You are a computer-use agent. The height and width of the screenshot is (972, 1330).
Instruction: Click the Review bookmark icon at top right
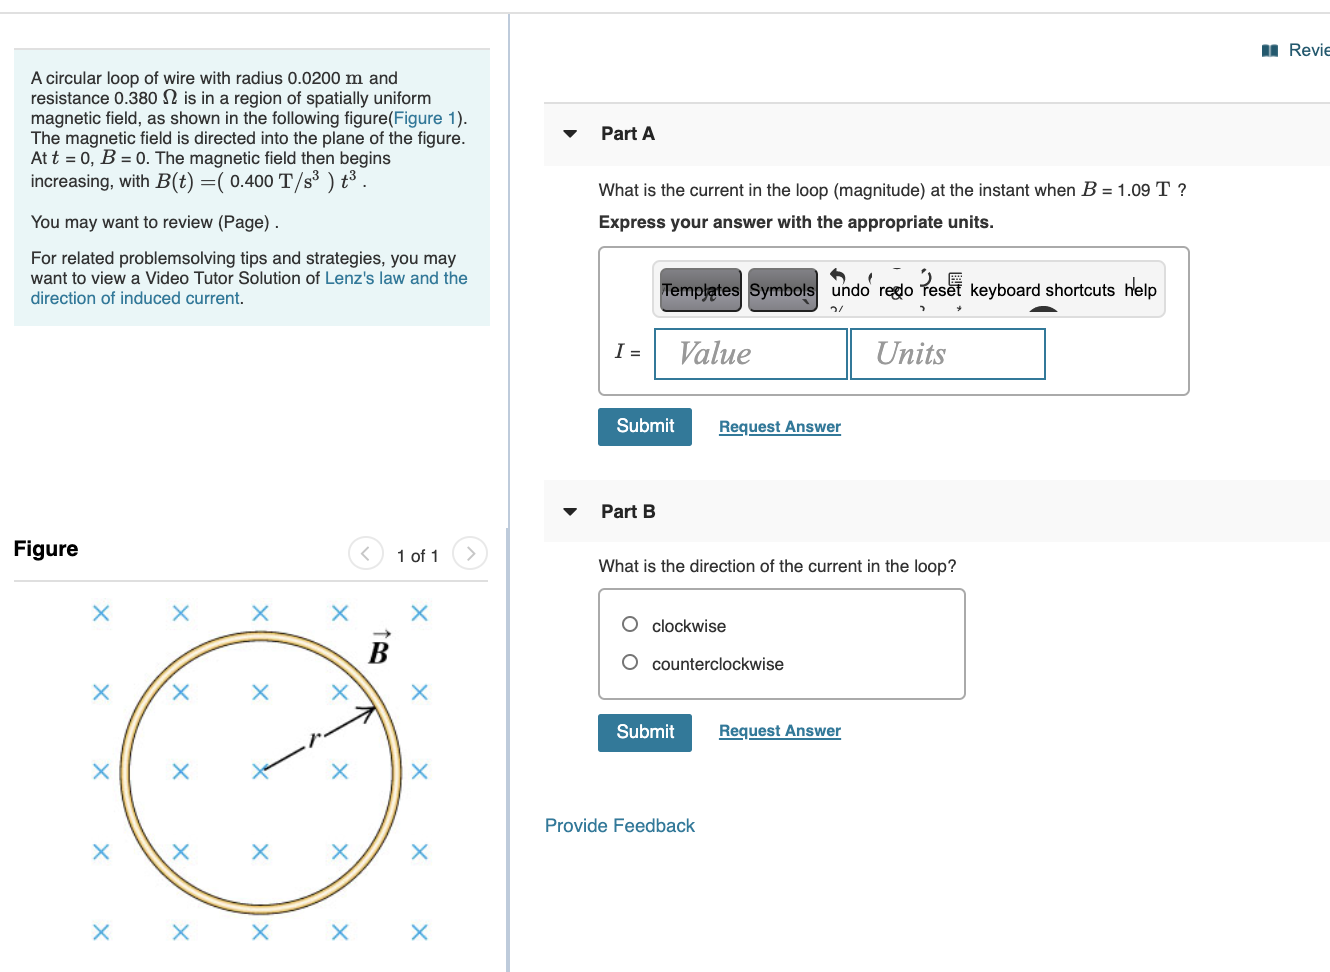1268,50
